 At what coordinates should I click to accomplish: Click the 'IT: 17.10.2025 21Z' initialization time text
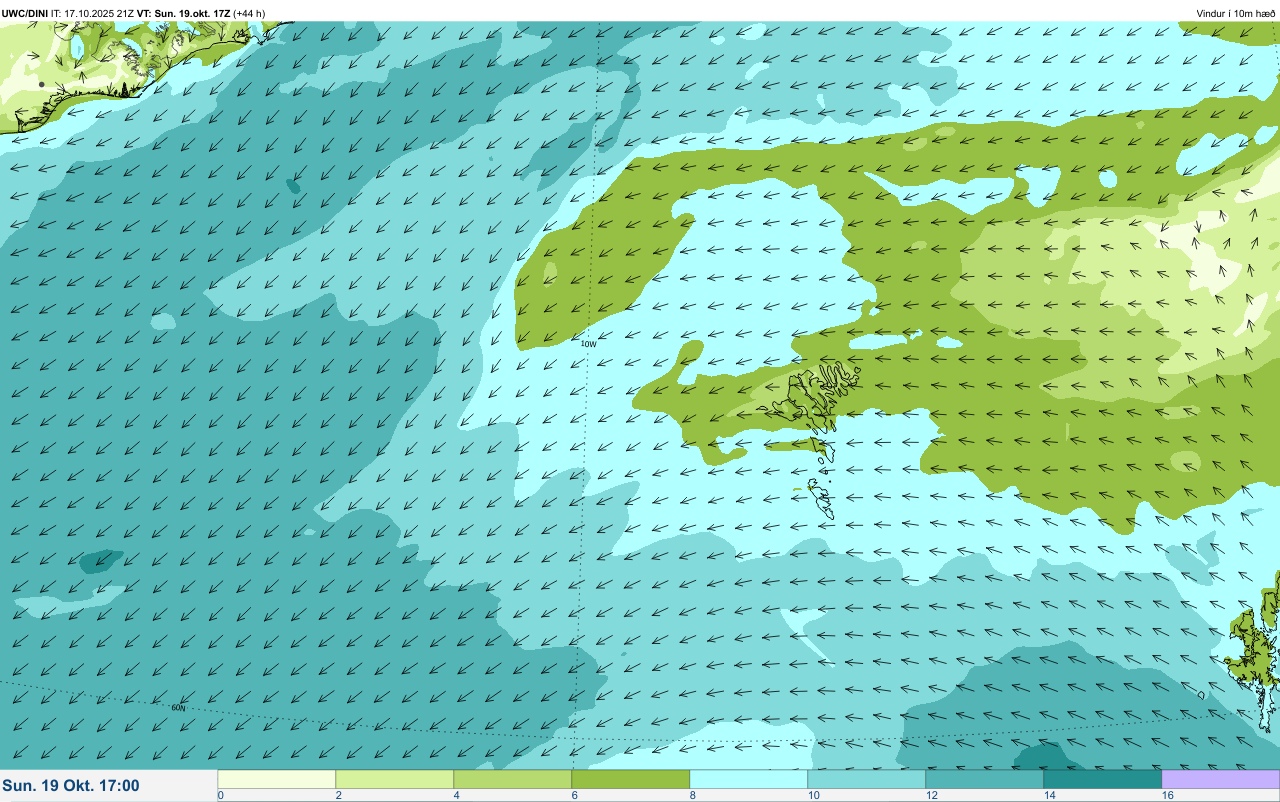tap(93, 13)
